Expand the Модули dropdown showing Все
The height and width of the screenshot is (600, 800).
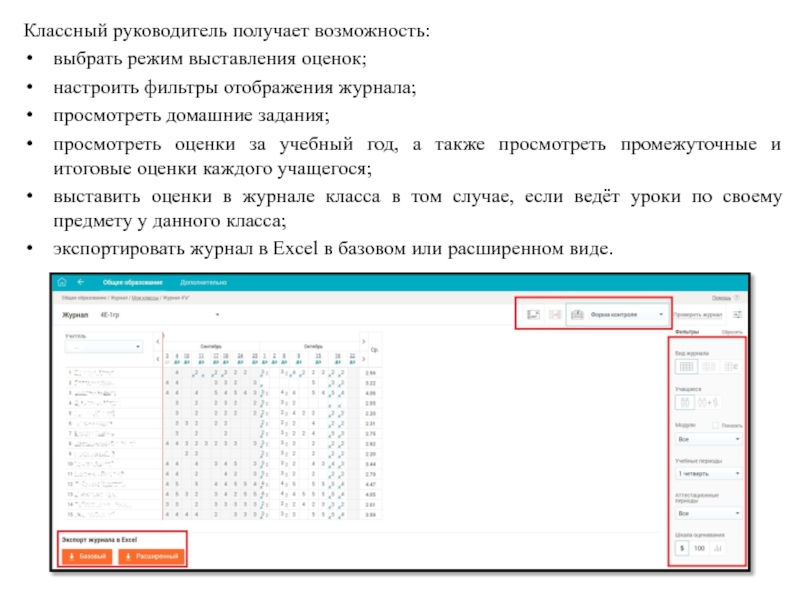coord(708,438)
